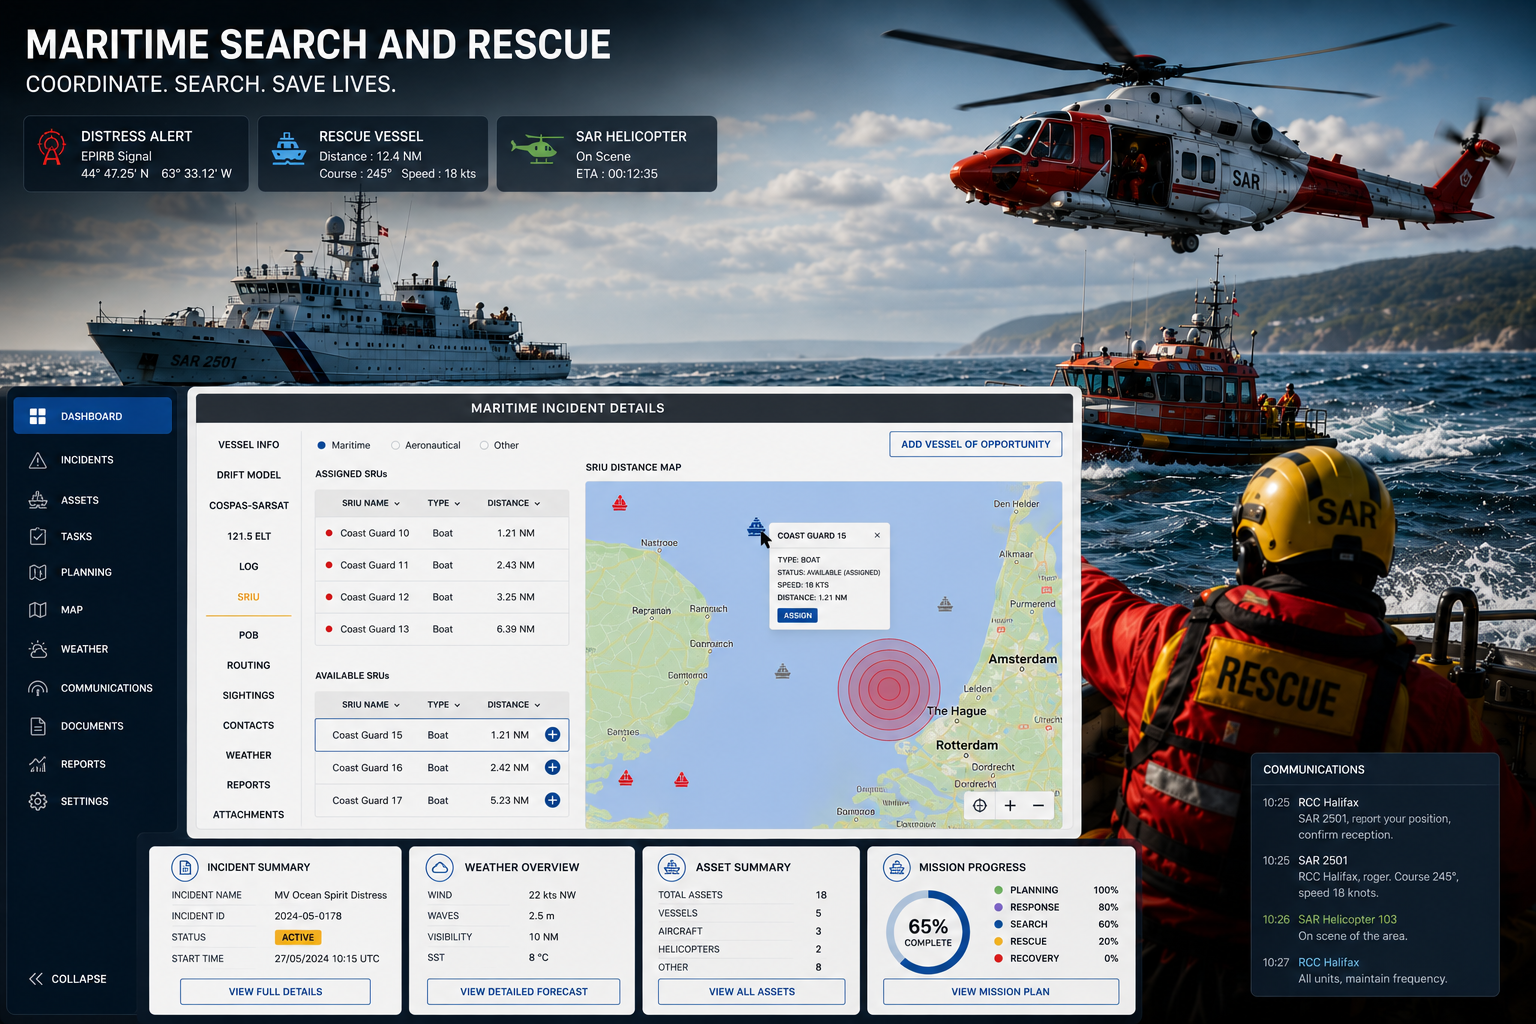Click the Planning map icon in sidebar
The height and width of the screenshot is (1024, 1536).
tap(38, 572)
